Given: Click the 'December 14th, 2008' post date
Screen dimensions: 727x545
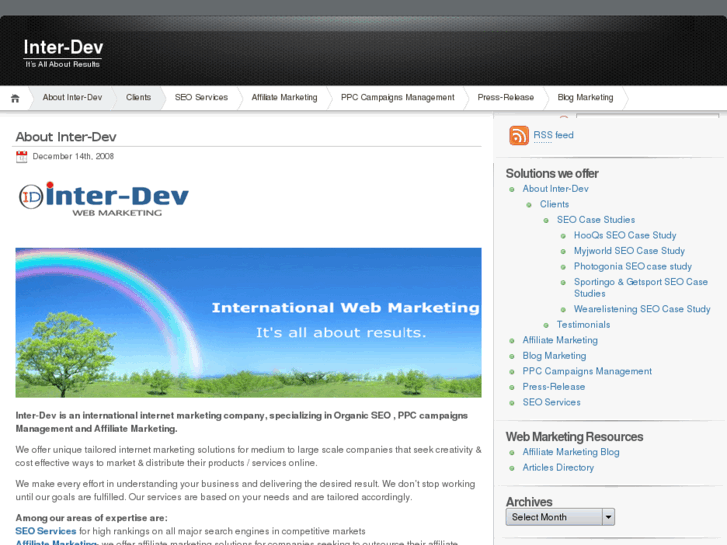Looking at the screenshot, I should (x=73, y=156).
